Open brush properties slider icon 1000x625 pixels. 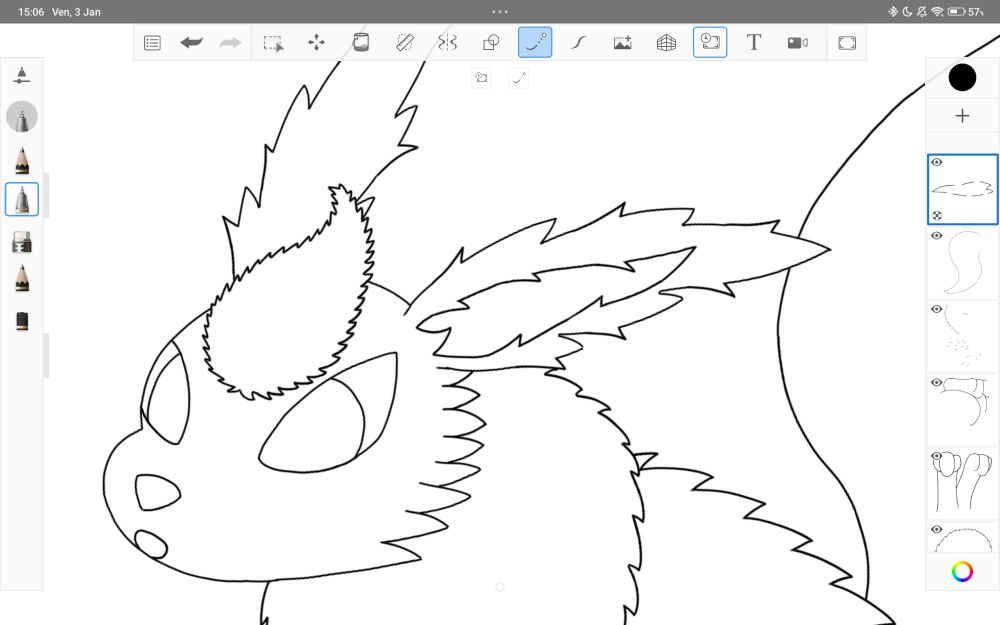pos(22,75)
